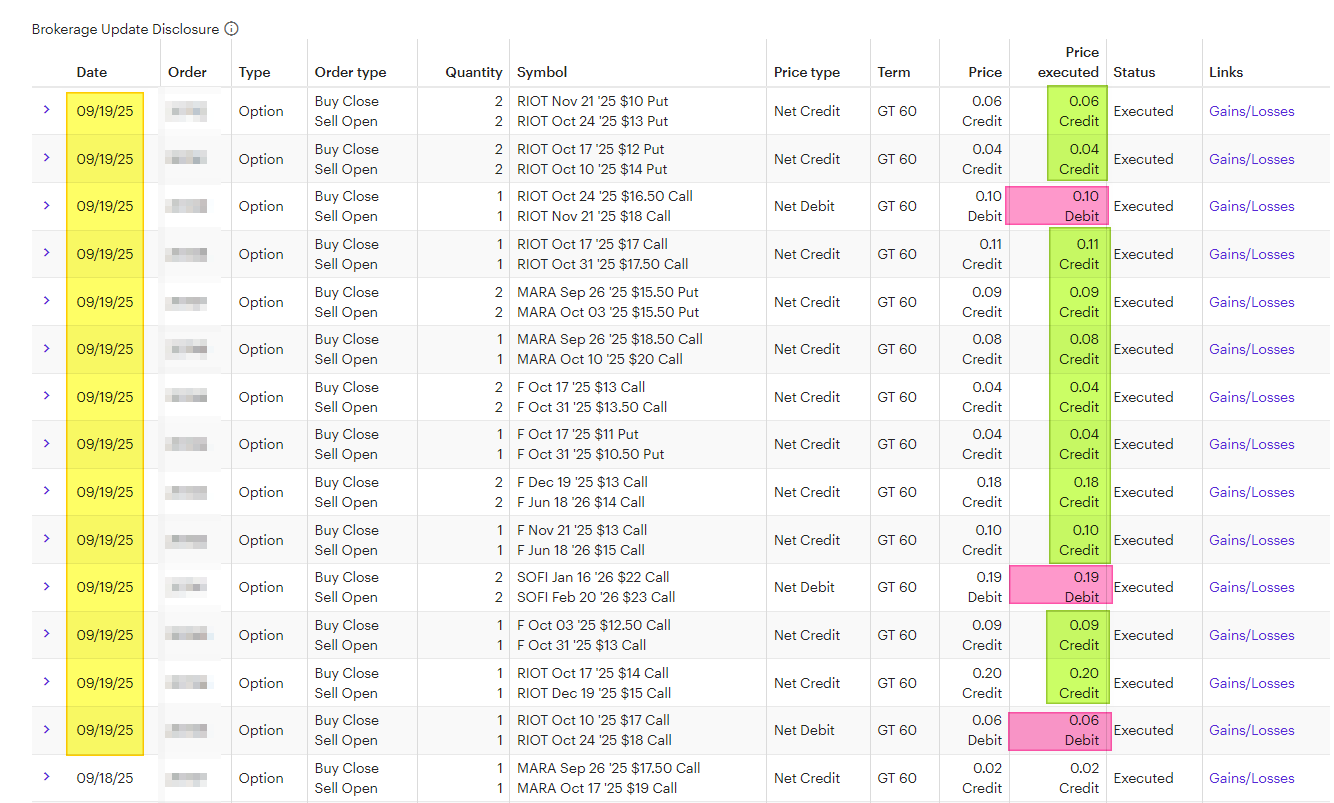Select symbol text MARA Oct 03 '25 $15.50 Put
The height and width of the screenshot is (803, 1334).
tap(608, 312)
